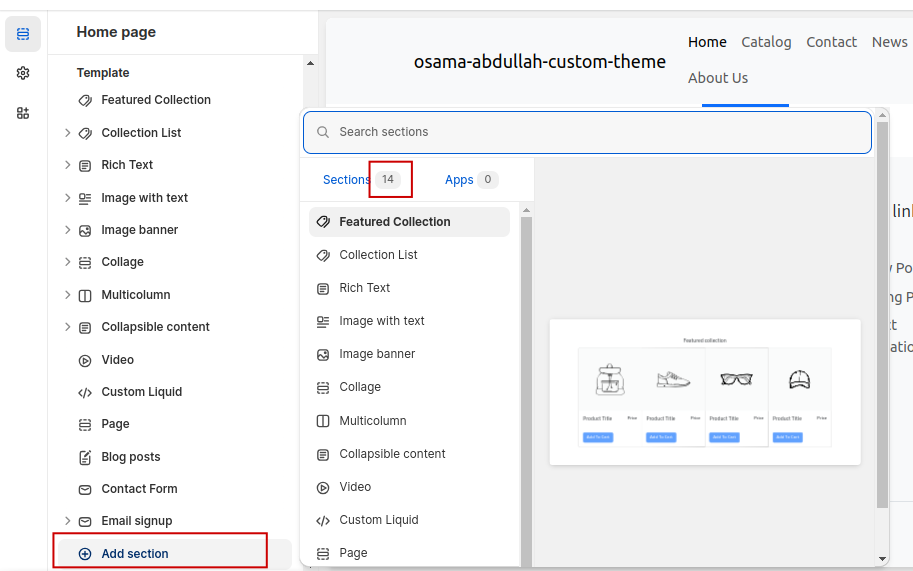This screenshot has width=913, height=571.
Task: Expand the Collection List section
Action: click(x=67, y=133)
